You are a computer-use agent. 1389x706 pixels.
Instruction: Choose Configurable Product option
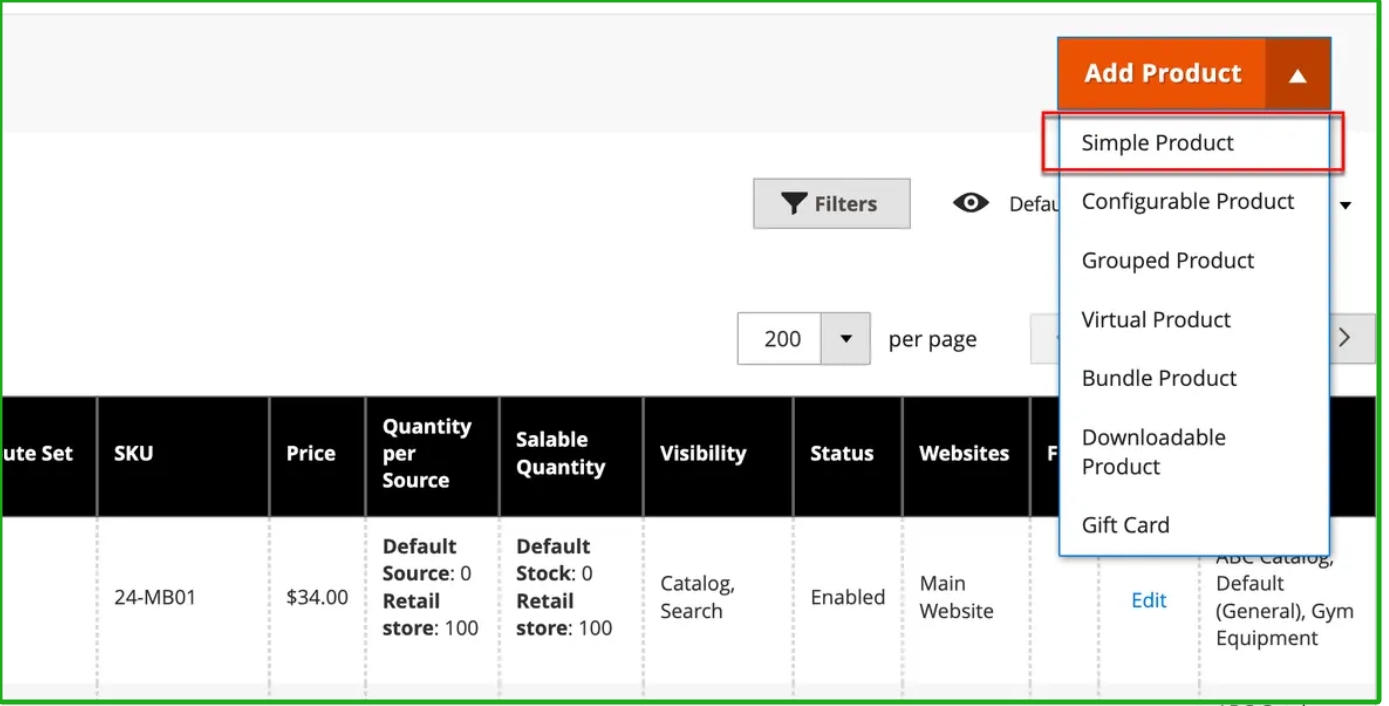[x=1187, y=202]
